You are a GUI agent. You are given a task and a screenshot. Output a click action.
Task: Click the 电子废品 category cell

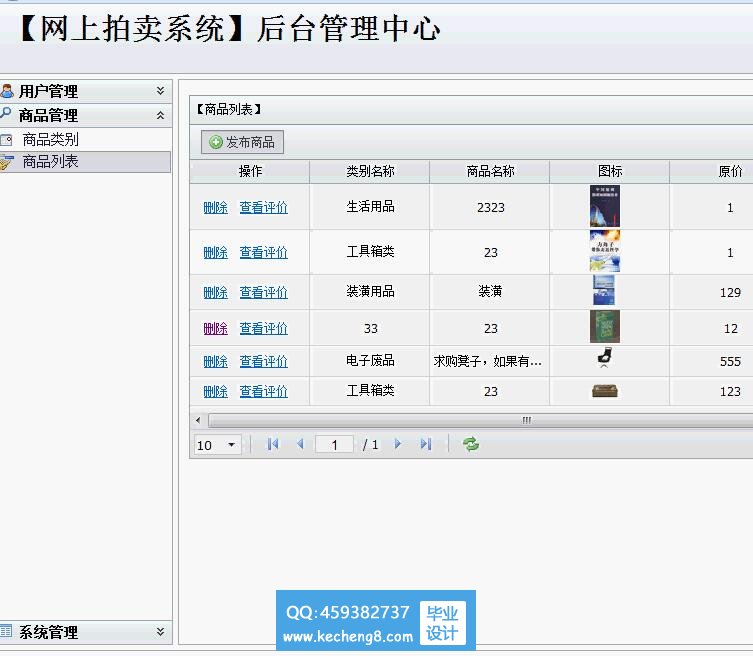(x=370, y=361)
